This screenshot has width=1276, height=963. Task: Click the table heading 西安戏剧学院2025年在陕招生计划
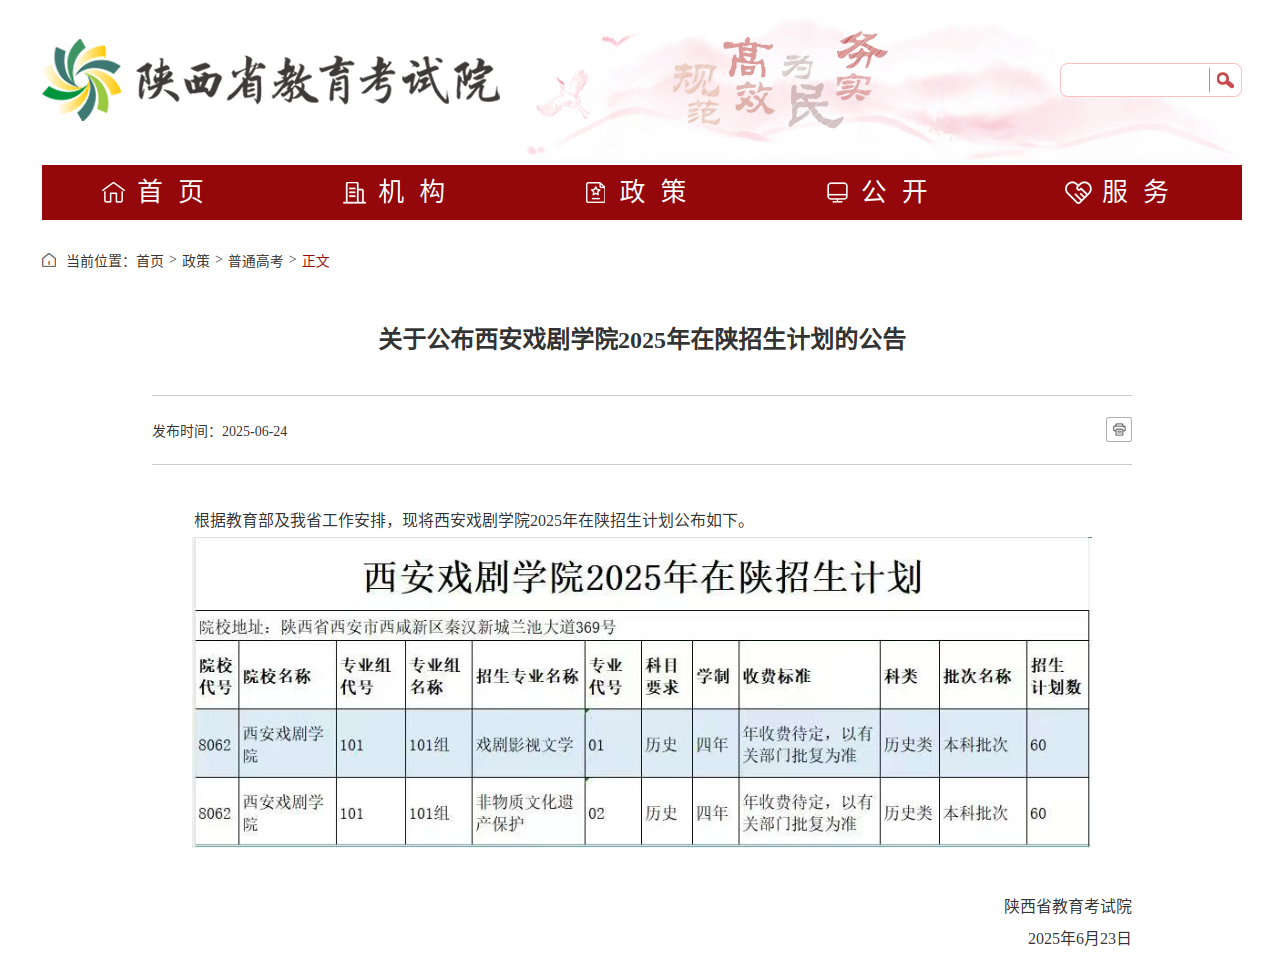coord(642,577)
